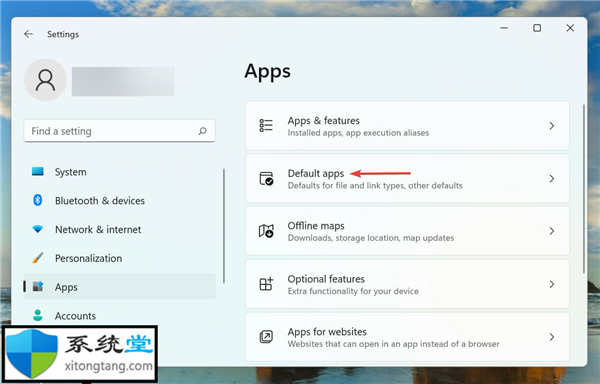Expand the Optional features chevron
The width and height of the screenshot is (600, 384).
point(551,284)
